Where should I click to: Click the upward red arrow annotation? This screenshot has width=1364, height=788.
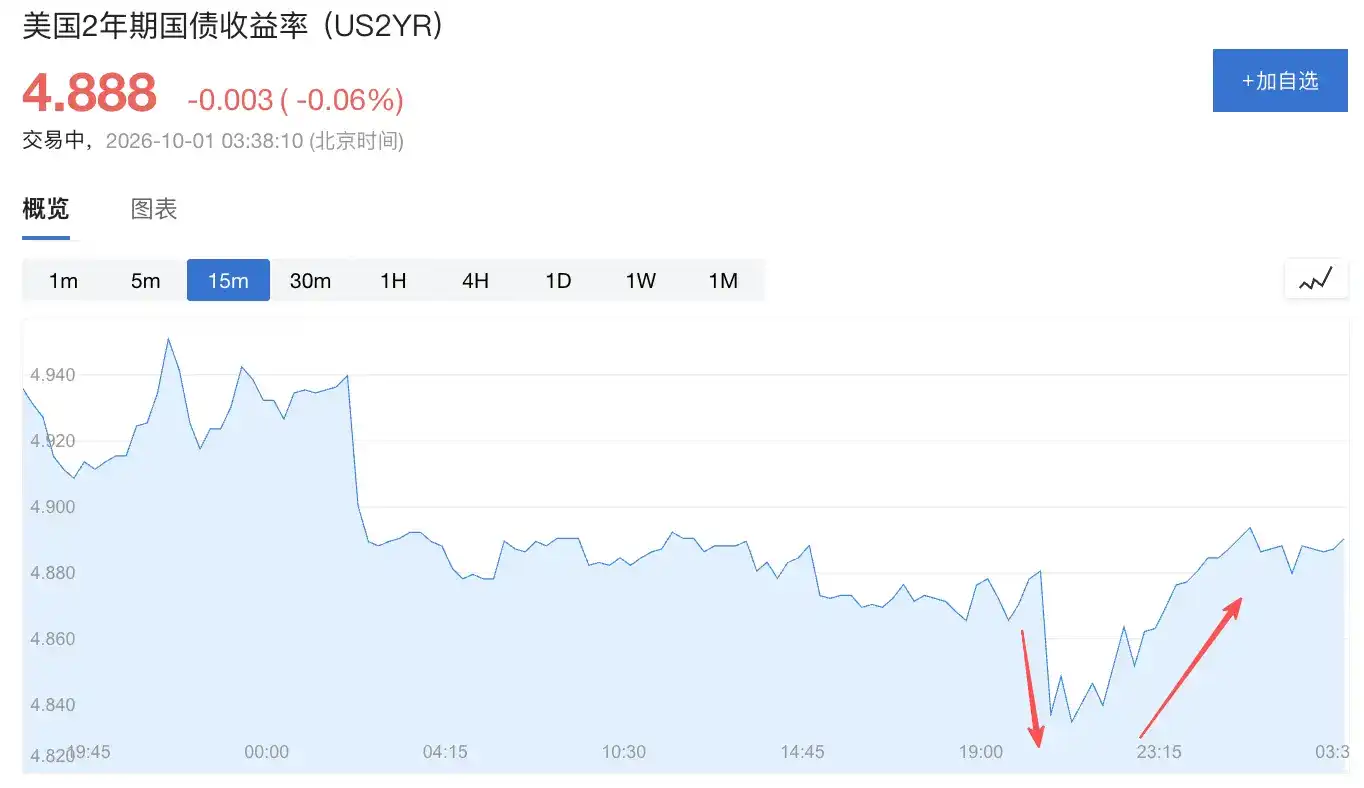pos(1192,667)
